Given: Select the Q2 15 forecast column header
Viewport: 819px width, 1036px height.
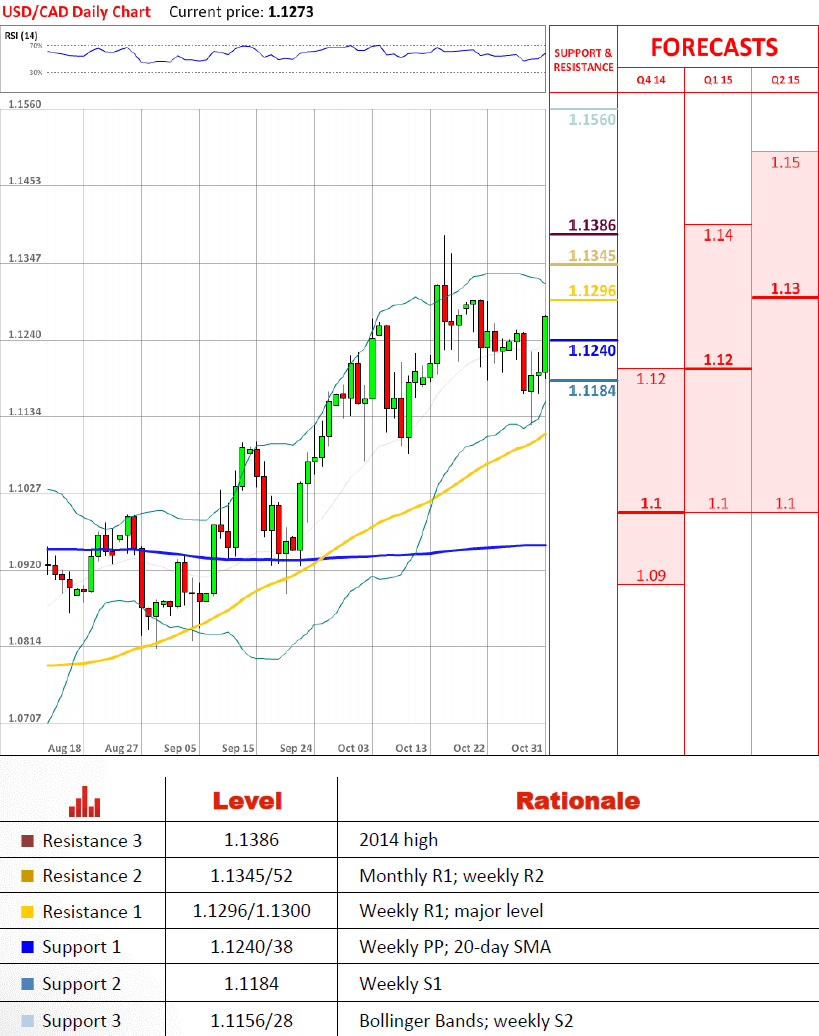Looking at the screenshot, I should tap(785, 80).
